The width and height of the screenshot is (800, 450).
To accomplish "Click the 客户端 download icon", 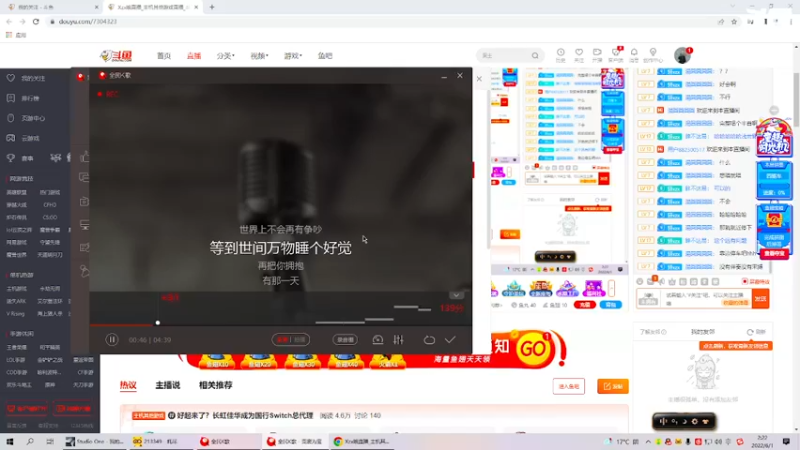I will 616,55.
